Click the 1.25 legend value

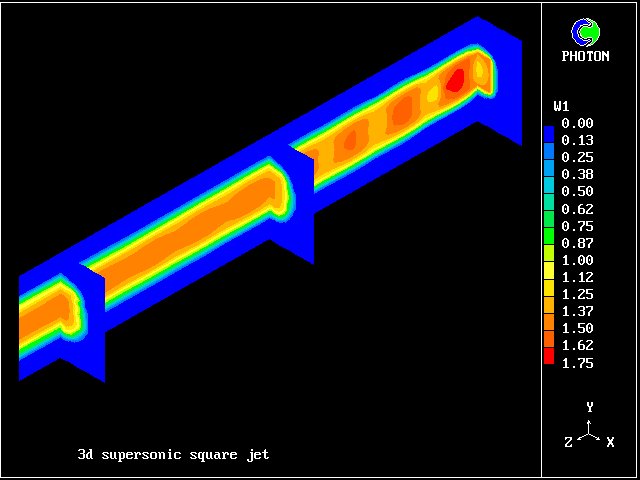(577, 294)
